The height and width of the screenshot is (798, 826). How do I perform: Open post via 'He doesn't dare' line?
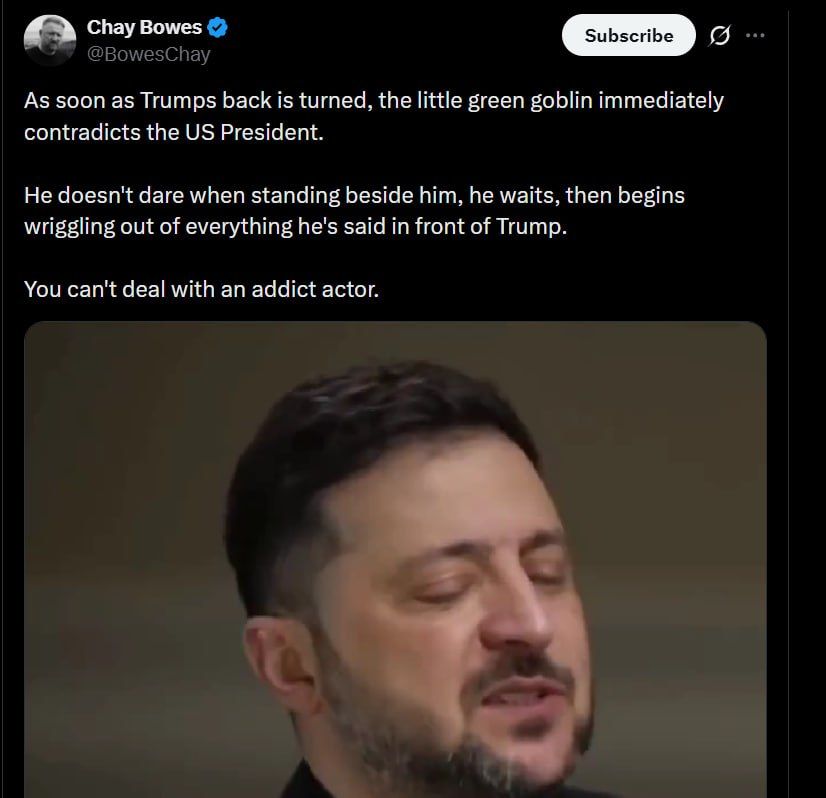354,195
